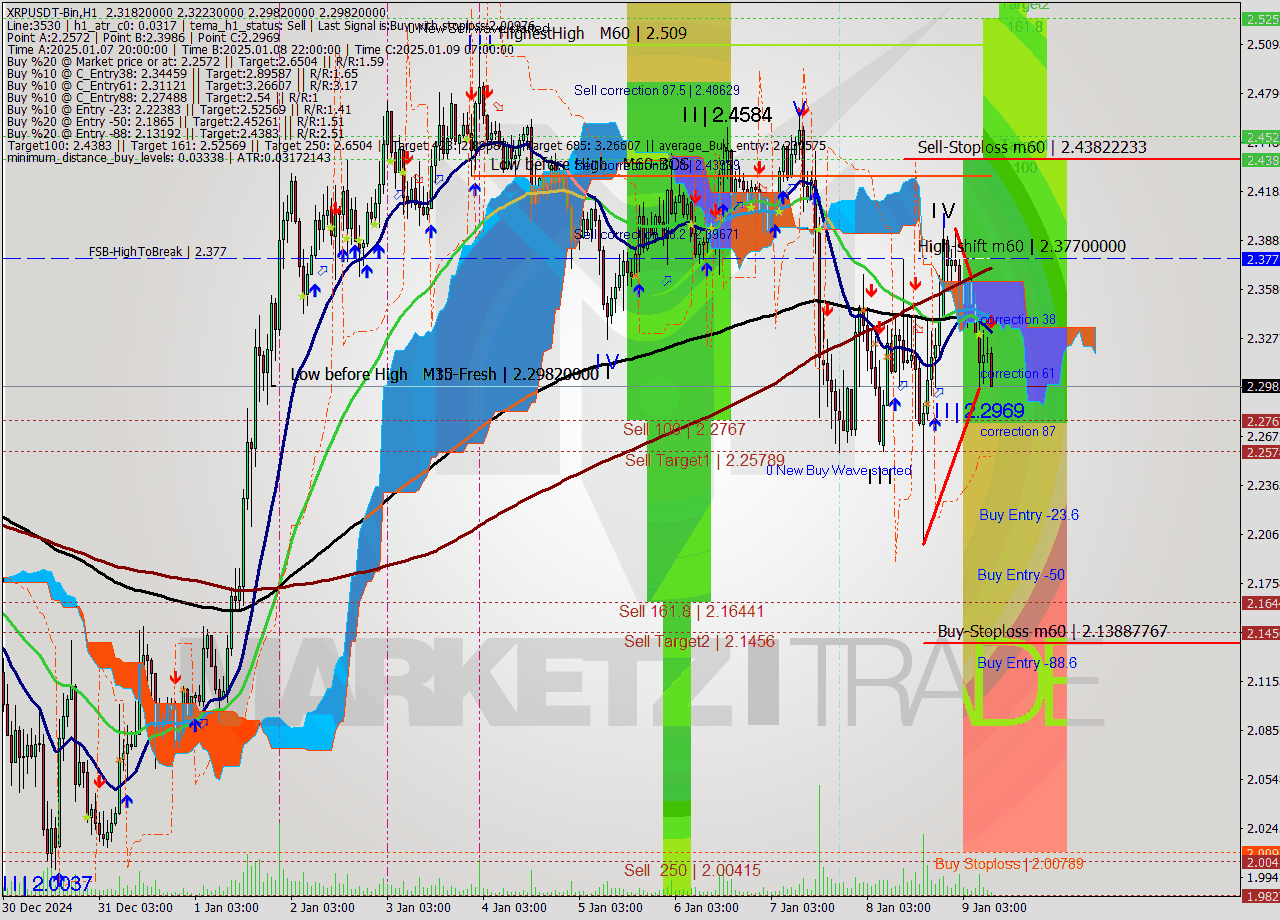The width and height of the screenshot is (1280, 920).
Task: Select the 'Buy Entry -50' label
Action: tap(1021, 575)
